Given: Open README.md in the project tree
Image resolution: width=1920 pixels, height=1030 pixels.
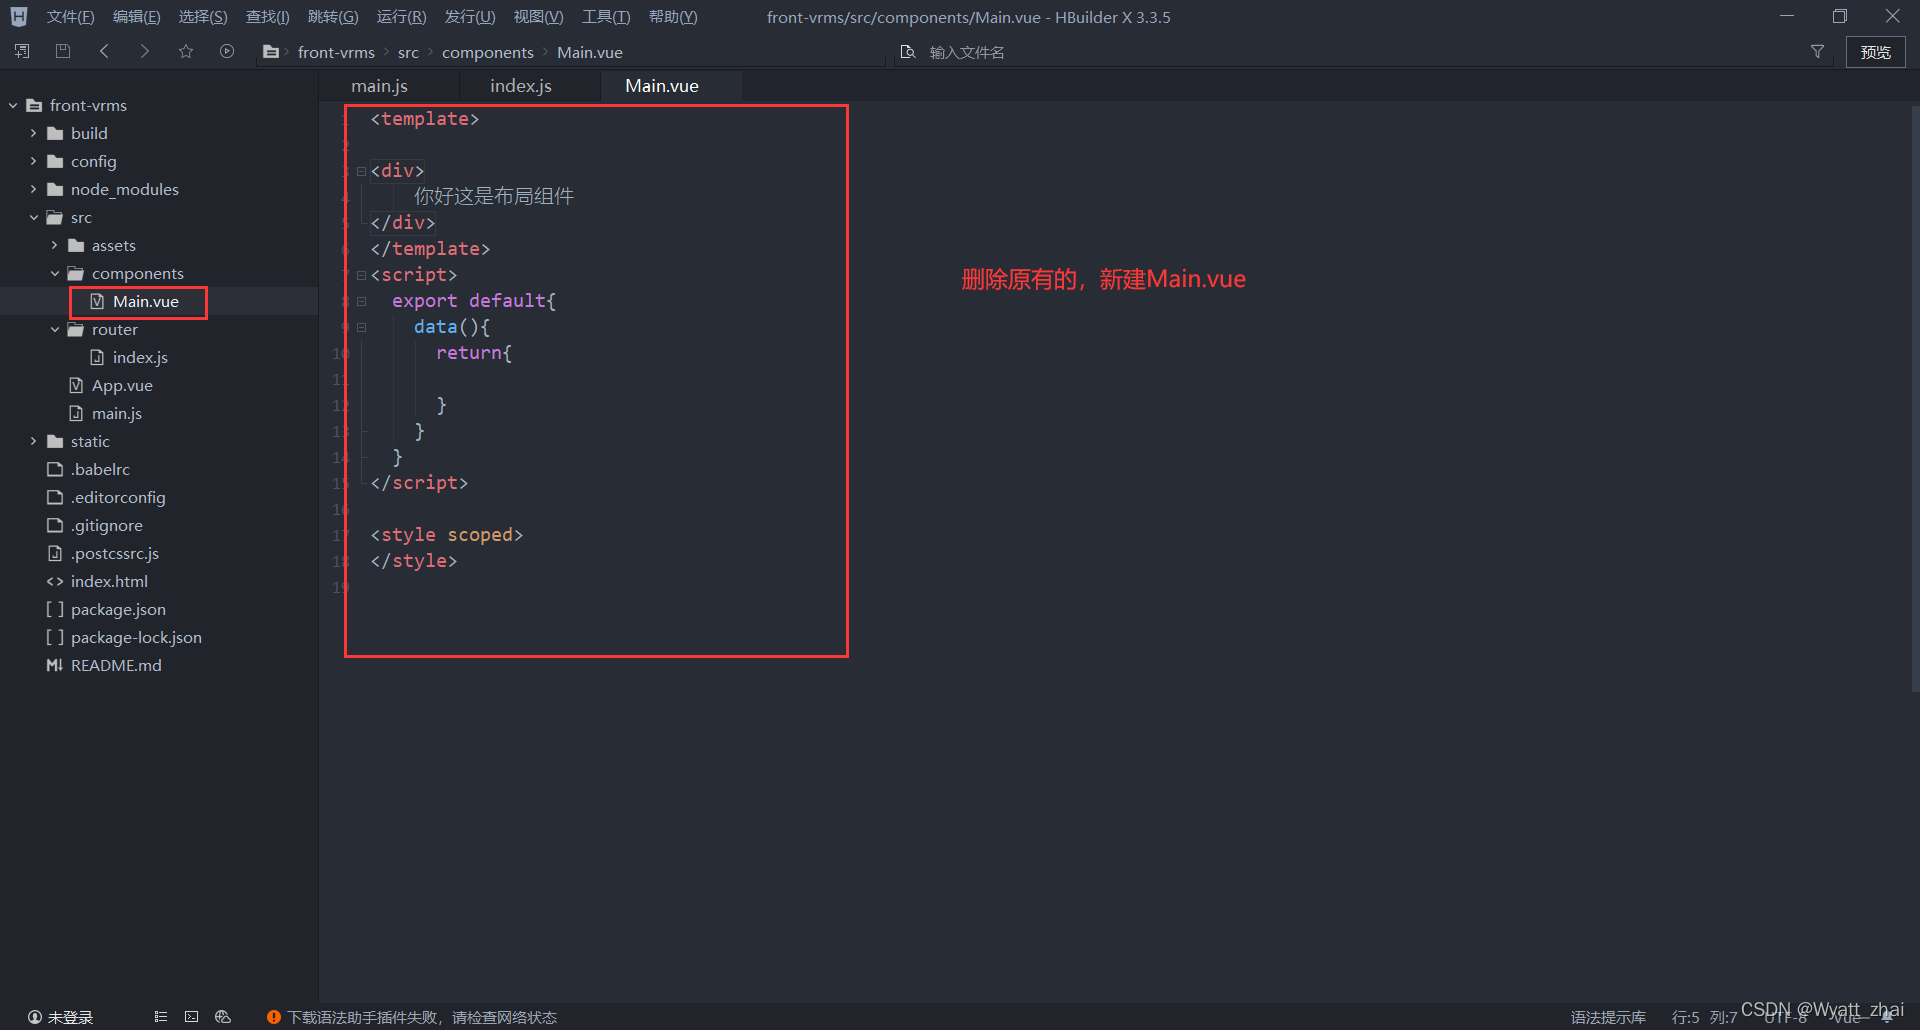Looking at the screenshot, I should (x=116, y=665).
